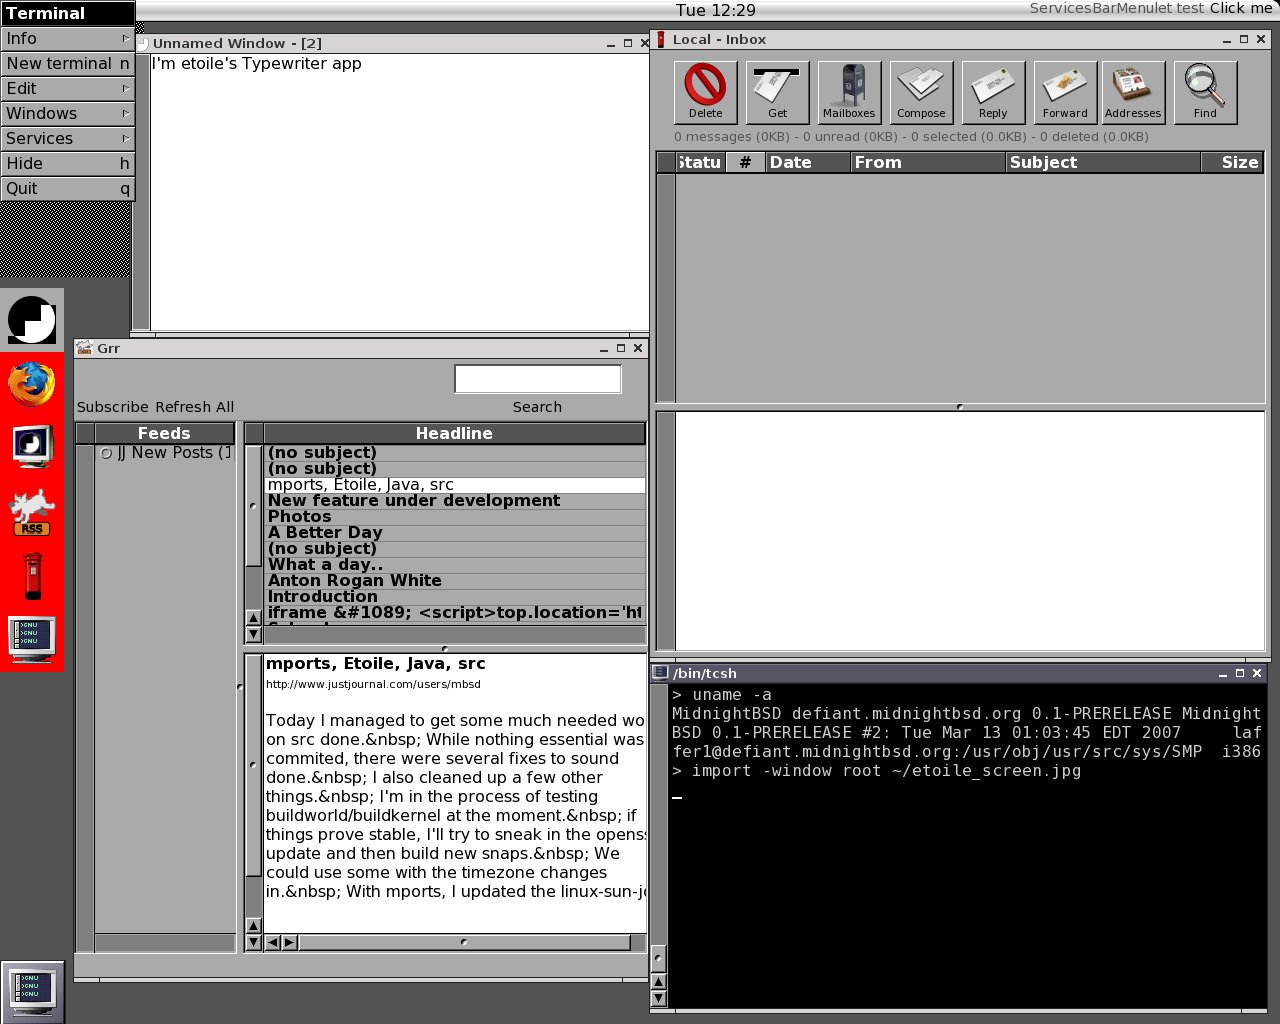Launch Firefox from the dock

(x=32, y=384)
